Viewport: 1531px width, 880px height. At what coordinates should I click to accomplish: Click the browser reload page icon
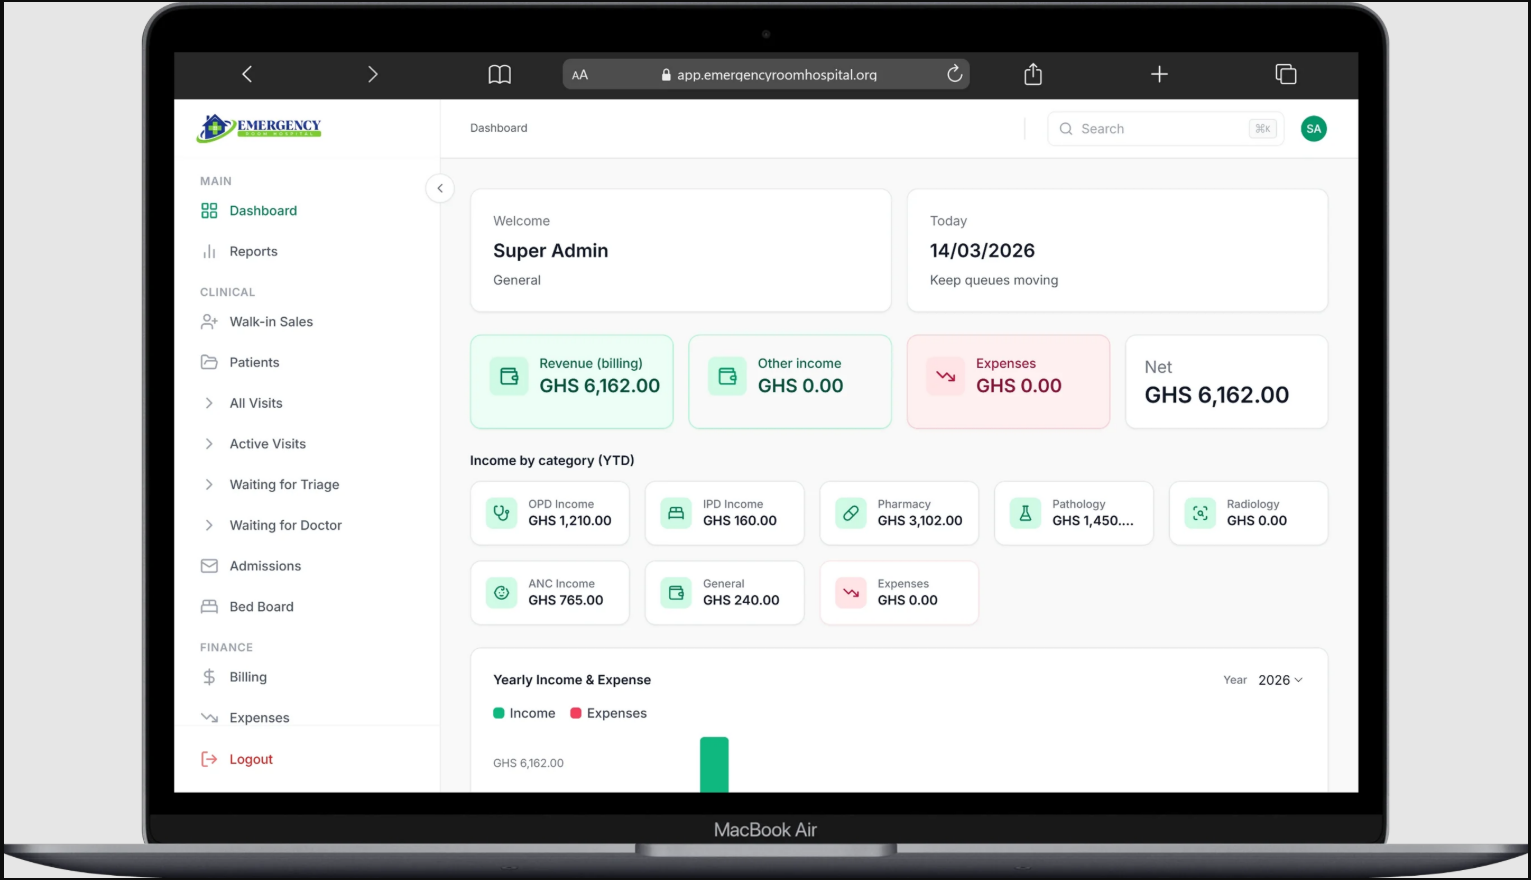(x=954, y=74)
